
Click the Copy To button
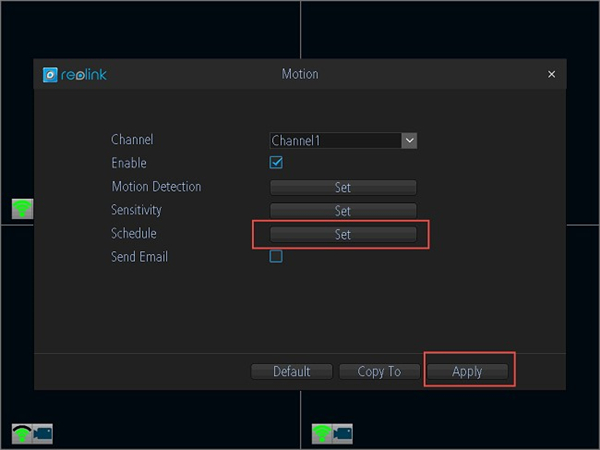point(379,371)
